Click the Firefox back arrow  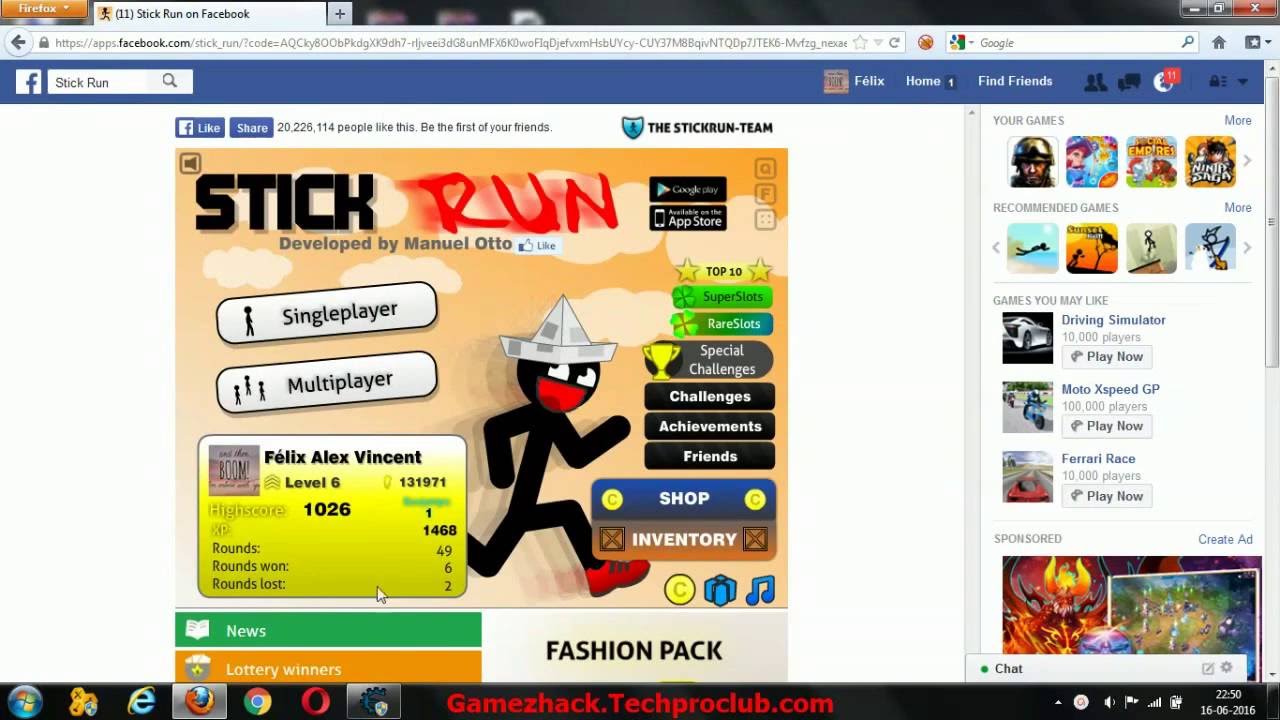point(17,43)
